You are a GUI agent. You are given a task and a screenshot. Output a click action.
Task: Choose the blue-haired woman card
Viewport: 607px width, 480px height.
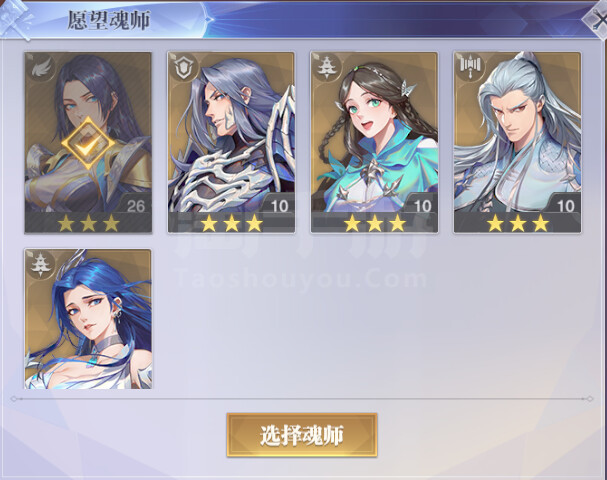tap(88, 319)
